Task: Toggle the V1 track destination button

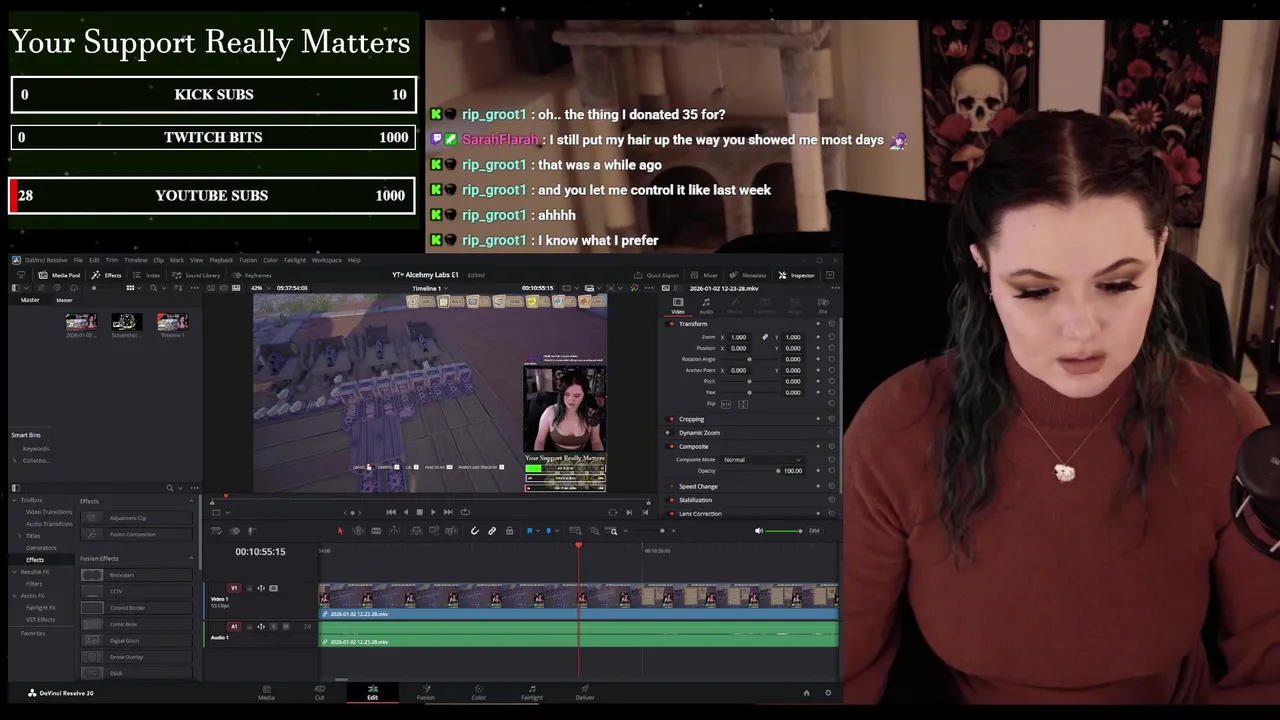Action: click(x=234, y=588)
